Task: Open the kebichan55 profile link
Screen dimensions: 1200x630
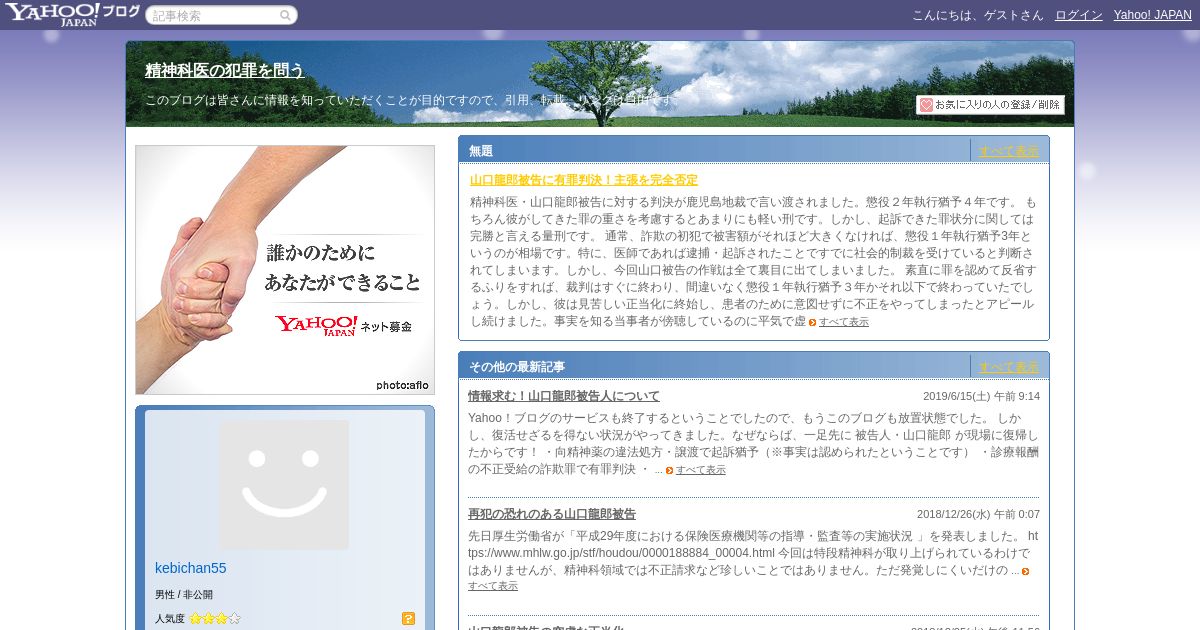Action: tap(191, 568)
